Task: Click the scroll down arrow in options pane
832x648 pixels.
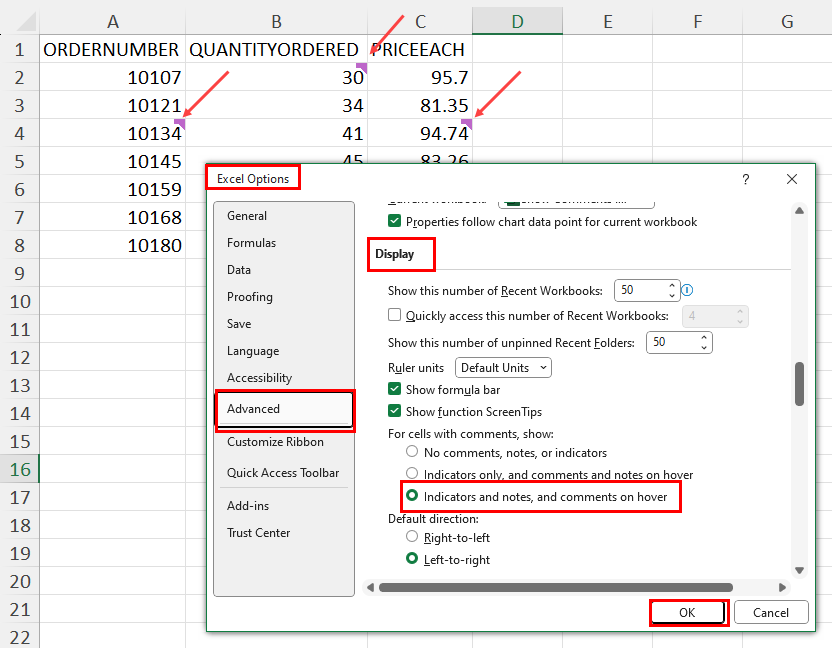Action: pos(800,571)
